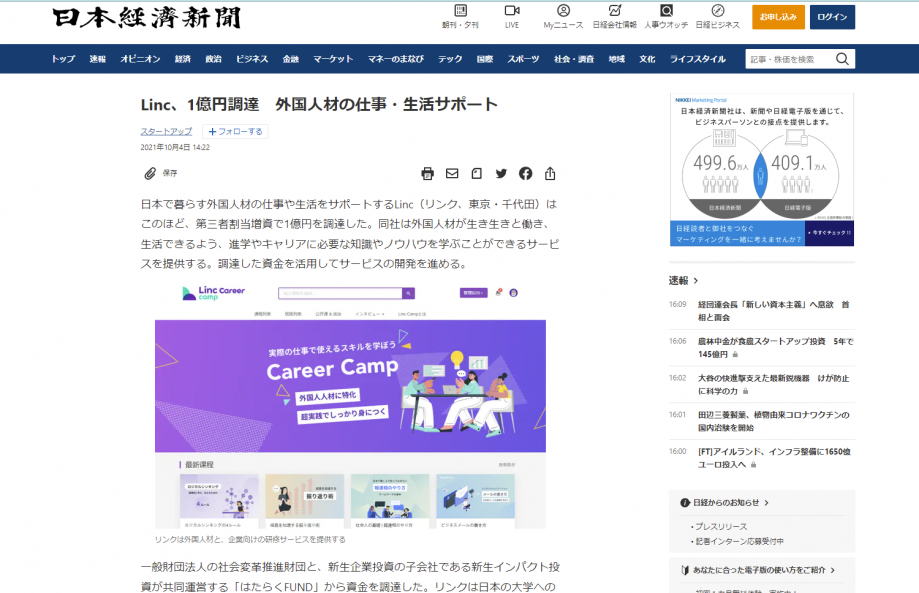This screenshot has height=593, width=919.
Task: Click the NIKKEI Marketing Portal ad banner
Action: pyautogui.click(x=762, y=169)
